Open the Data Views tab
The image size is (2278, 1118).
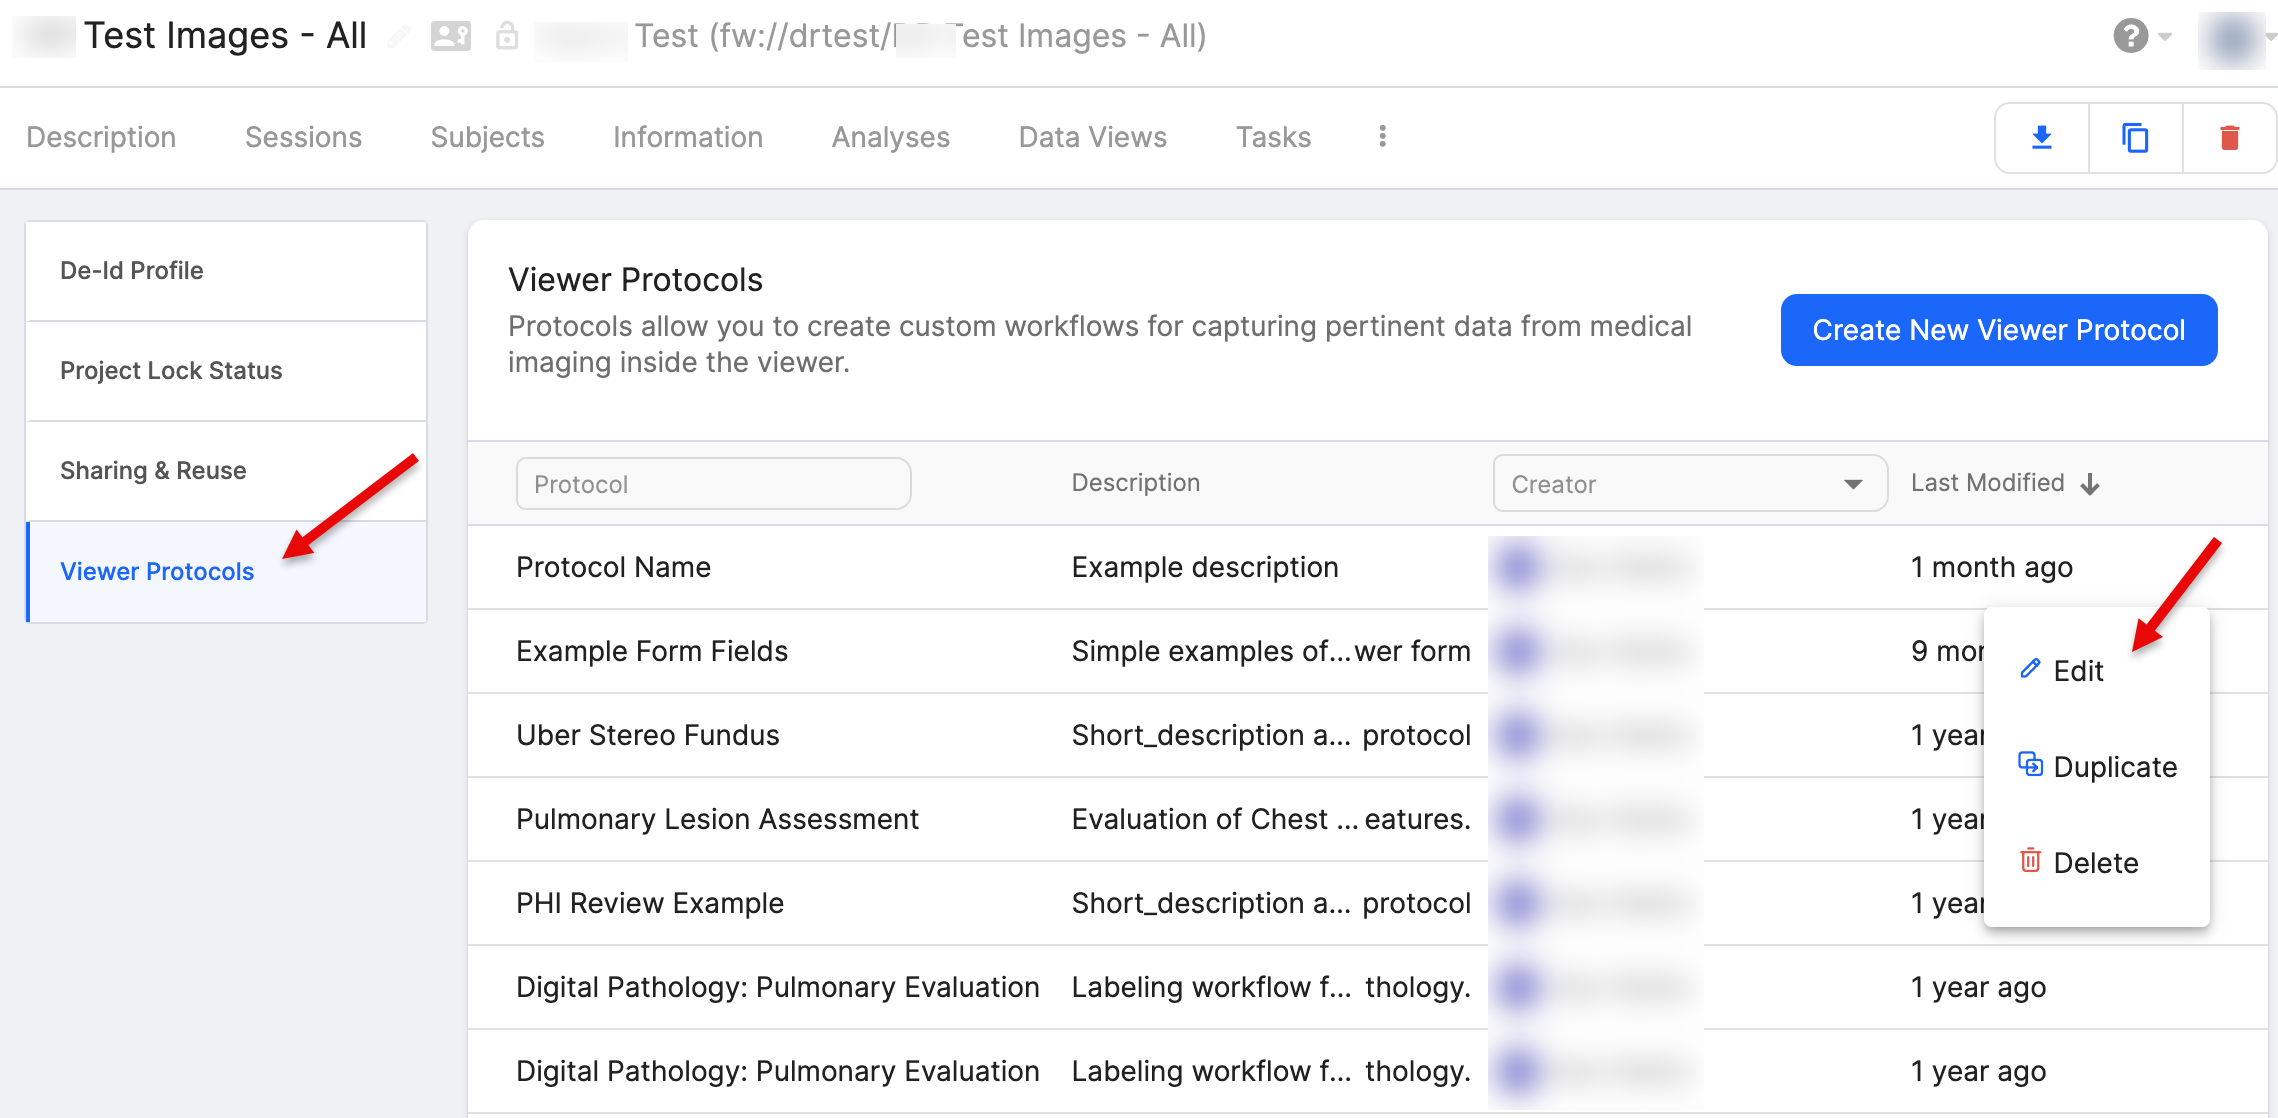point(1092,137)
